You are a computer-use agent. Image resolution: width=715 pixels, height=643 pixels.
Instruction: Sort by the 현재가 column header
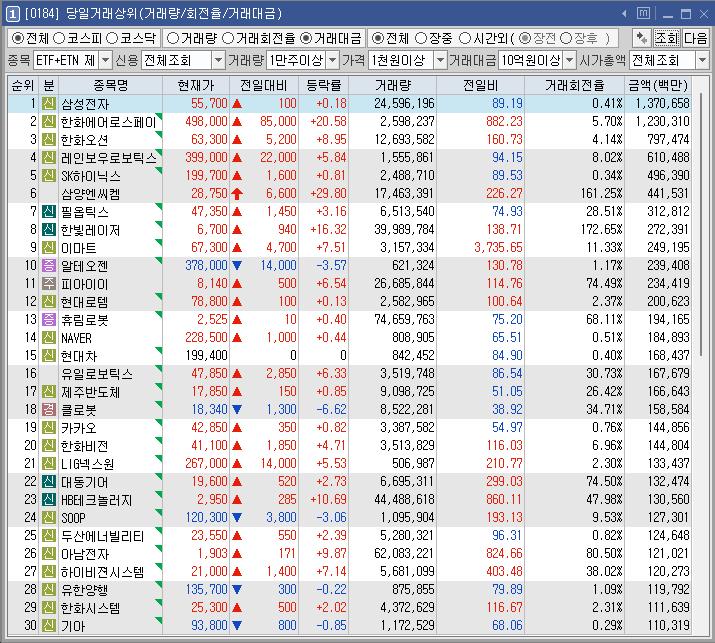click(x=196, y=85)
